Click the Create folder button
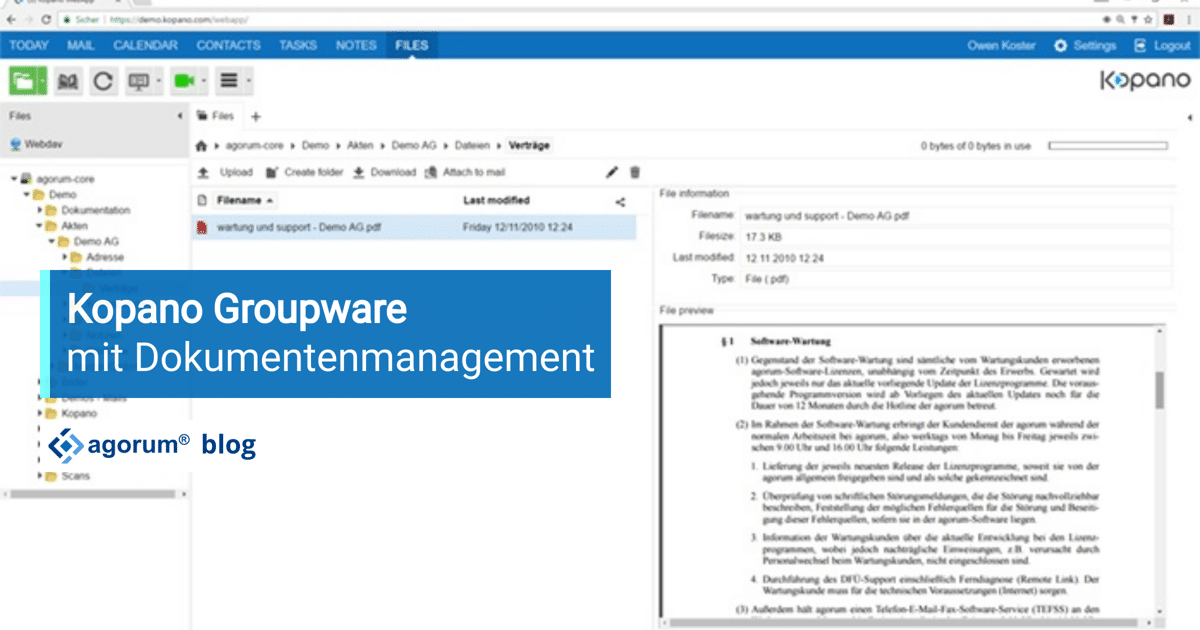1200x630 pixels. (304, 172)
